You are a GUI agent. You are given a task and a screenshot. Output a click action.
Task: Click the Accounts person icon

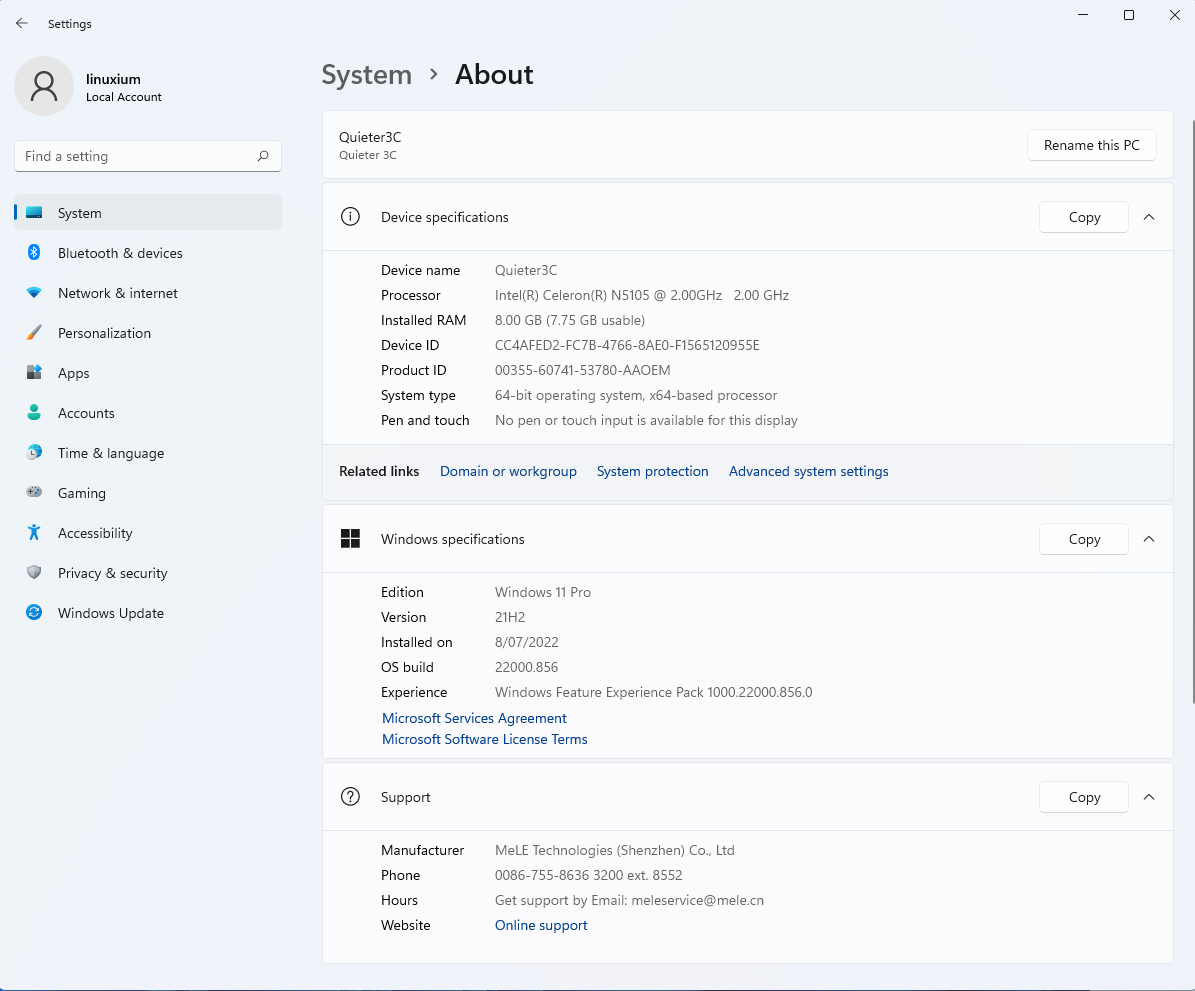[x=34, y=412]
